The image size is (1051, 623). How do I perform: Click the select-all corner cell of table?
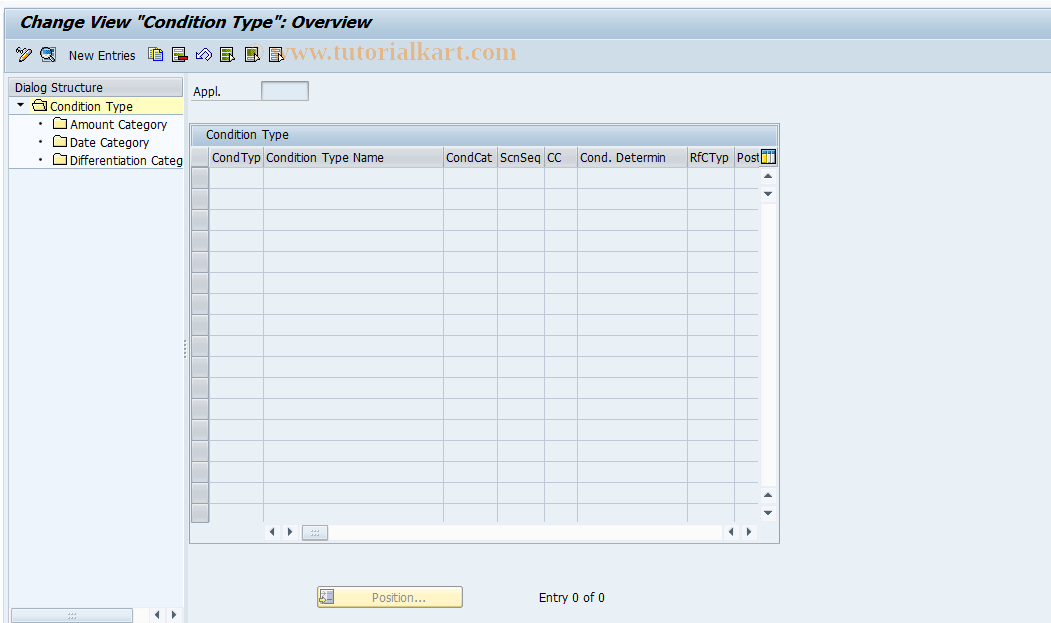pos(200,158)
